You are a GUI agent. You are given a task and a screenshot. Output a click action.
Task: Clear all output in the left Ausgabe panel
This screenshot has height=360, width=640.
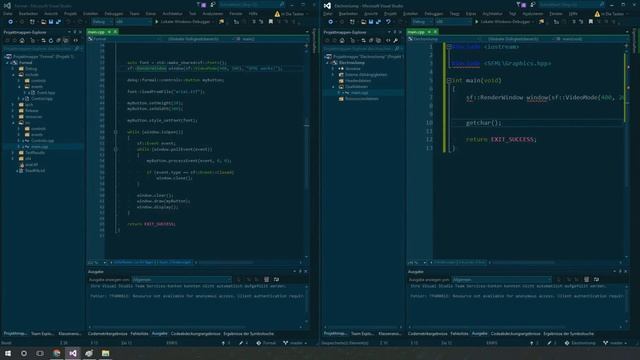click(x=267, y=280)
